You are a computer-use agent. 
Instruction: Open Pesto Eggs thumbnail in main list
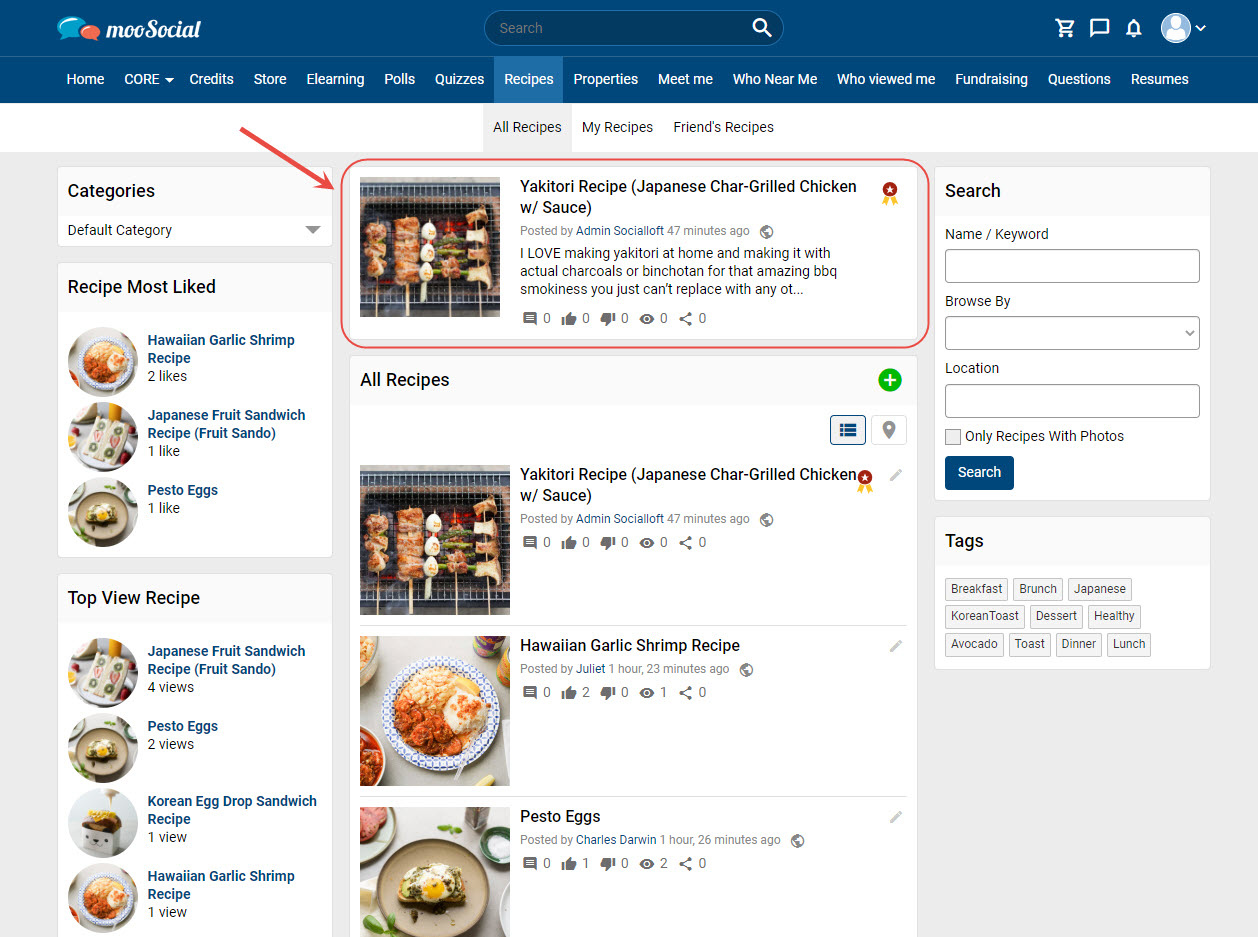point(435,872)
